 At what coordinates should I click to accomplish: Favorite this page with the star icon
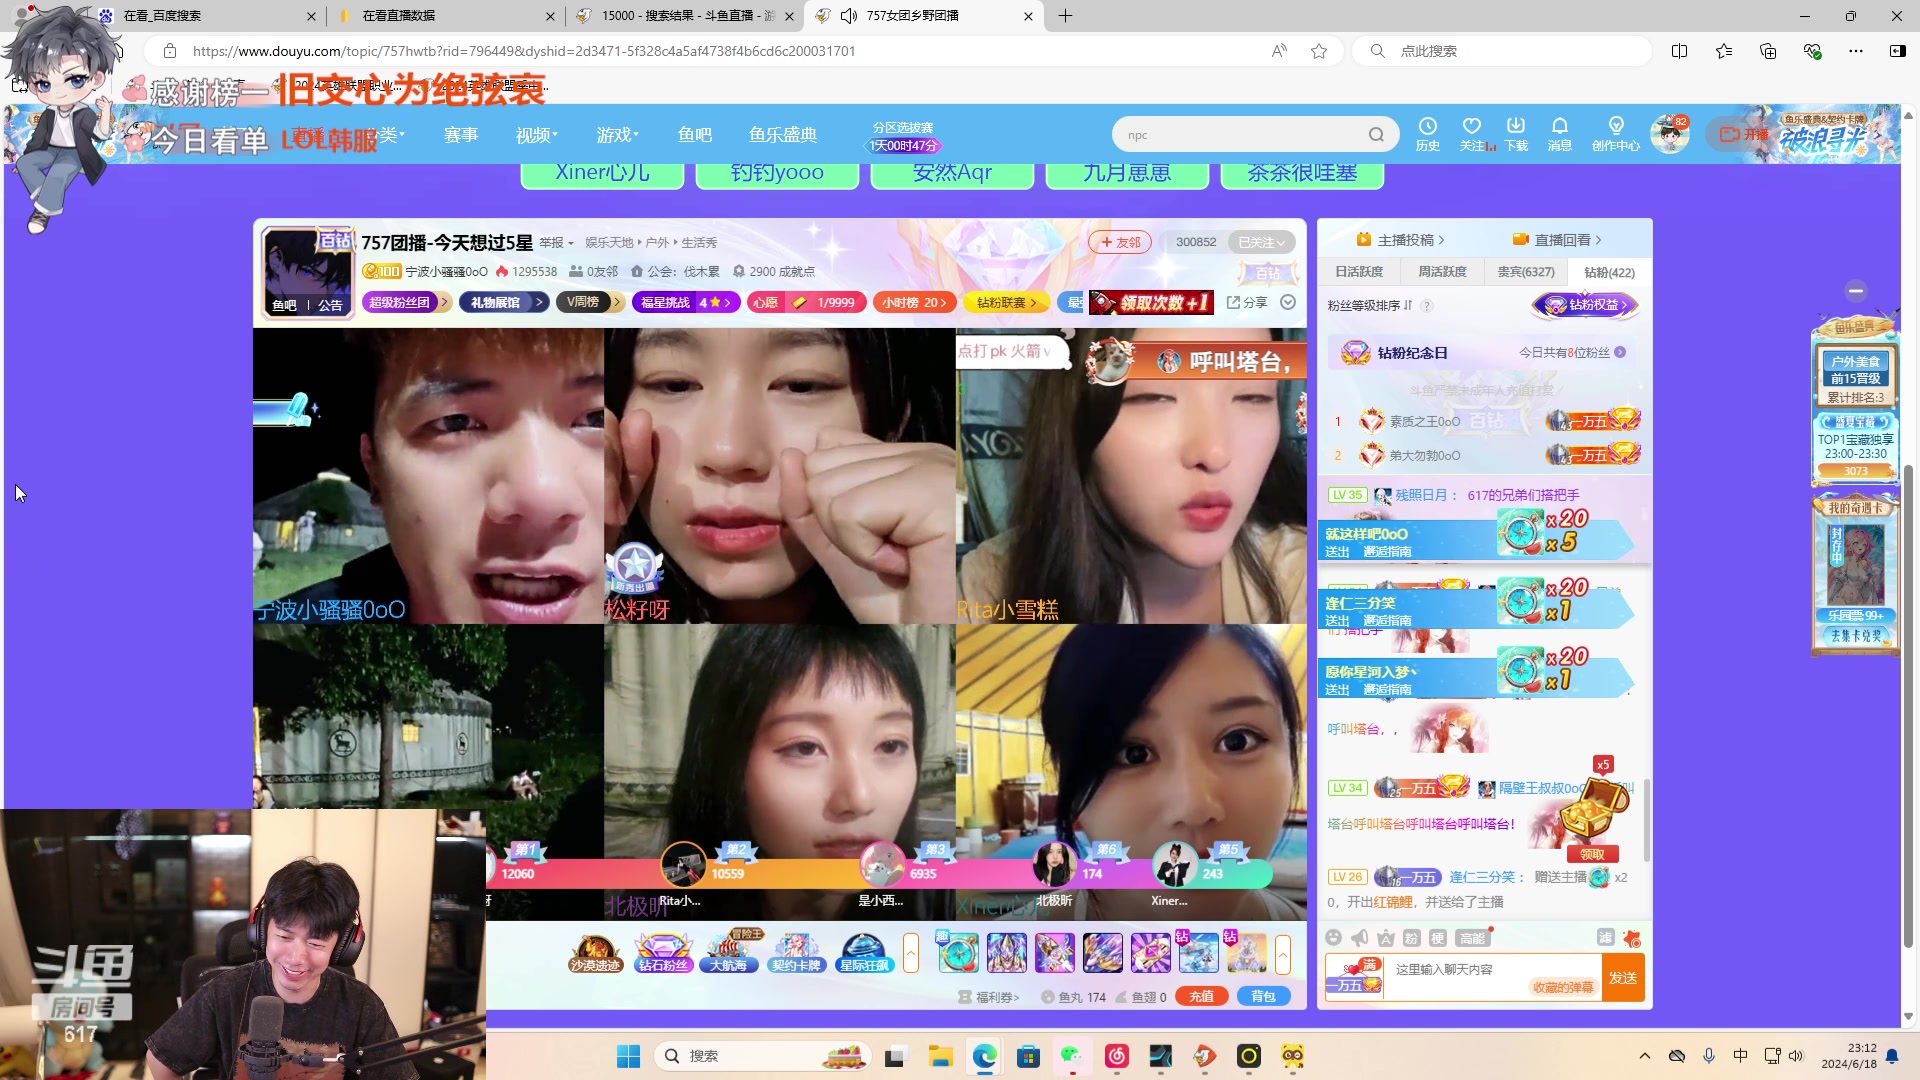tap(1319, 51)
